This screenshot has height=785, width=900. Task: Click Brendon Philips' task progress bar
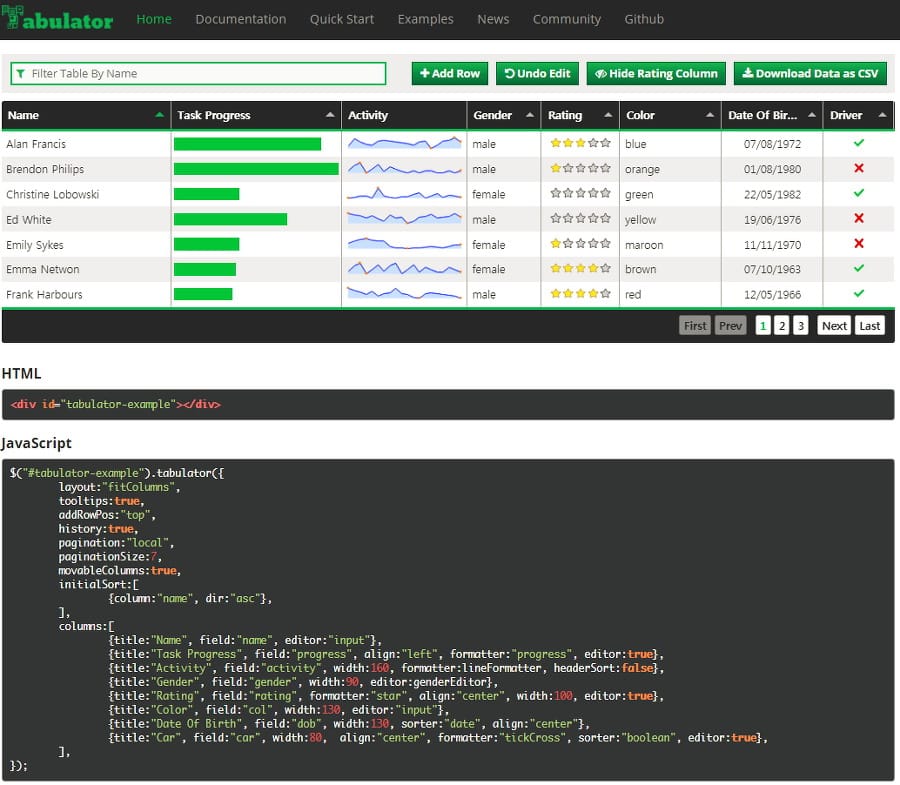click(x=256, y=169)
